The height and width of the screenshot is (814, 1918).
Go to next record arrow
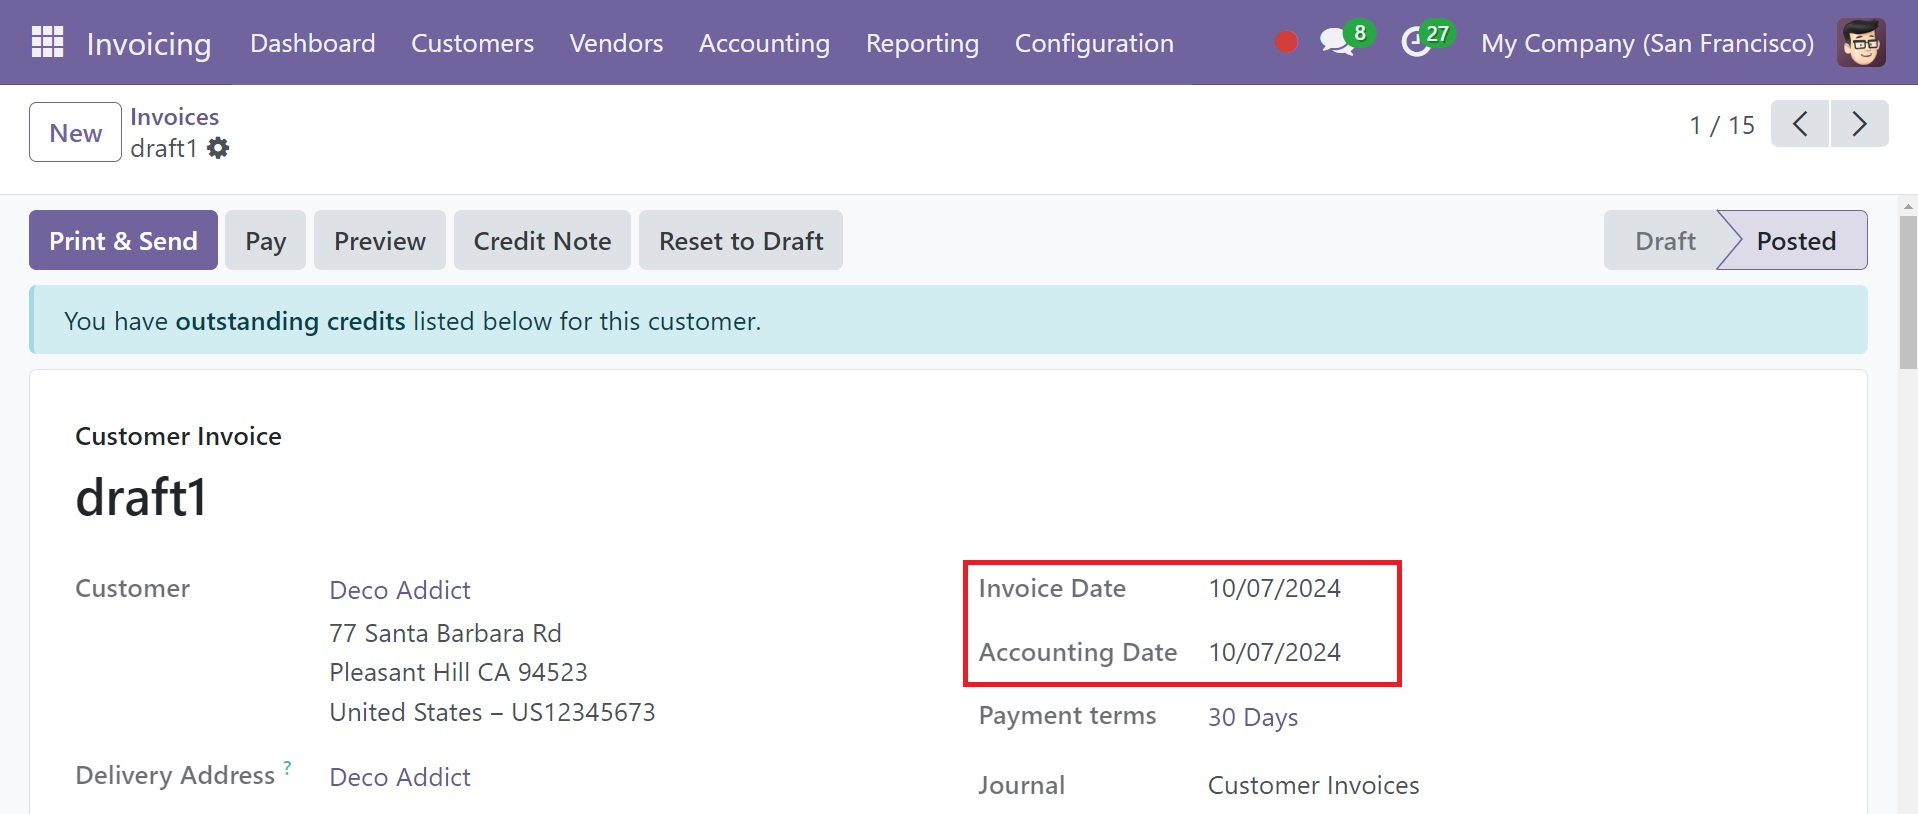point(1859,124)
